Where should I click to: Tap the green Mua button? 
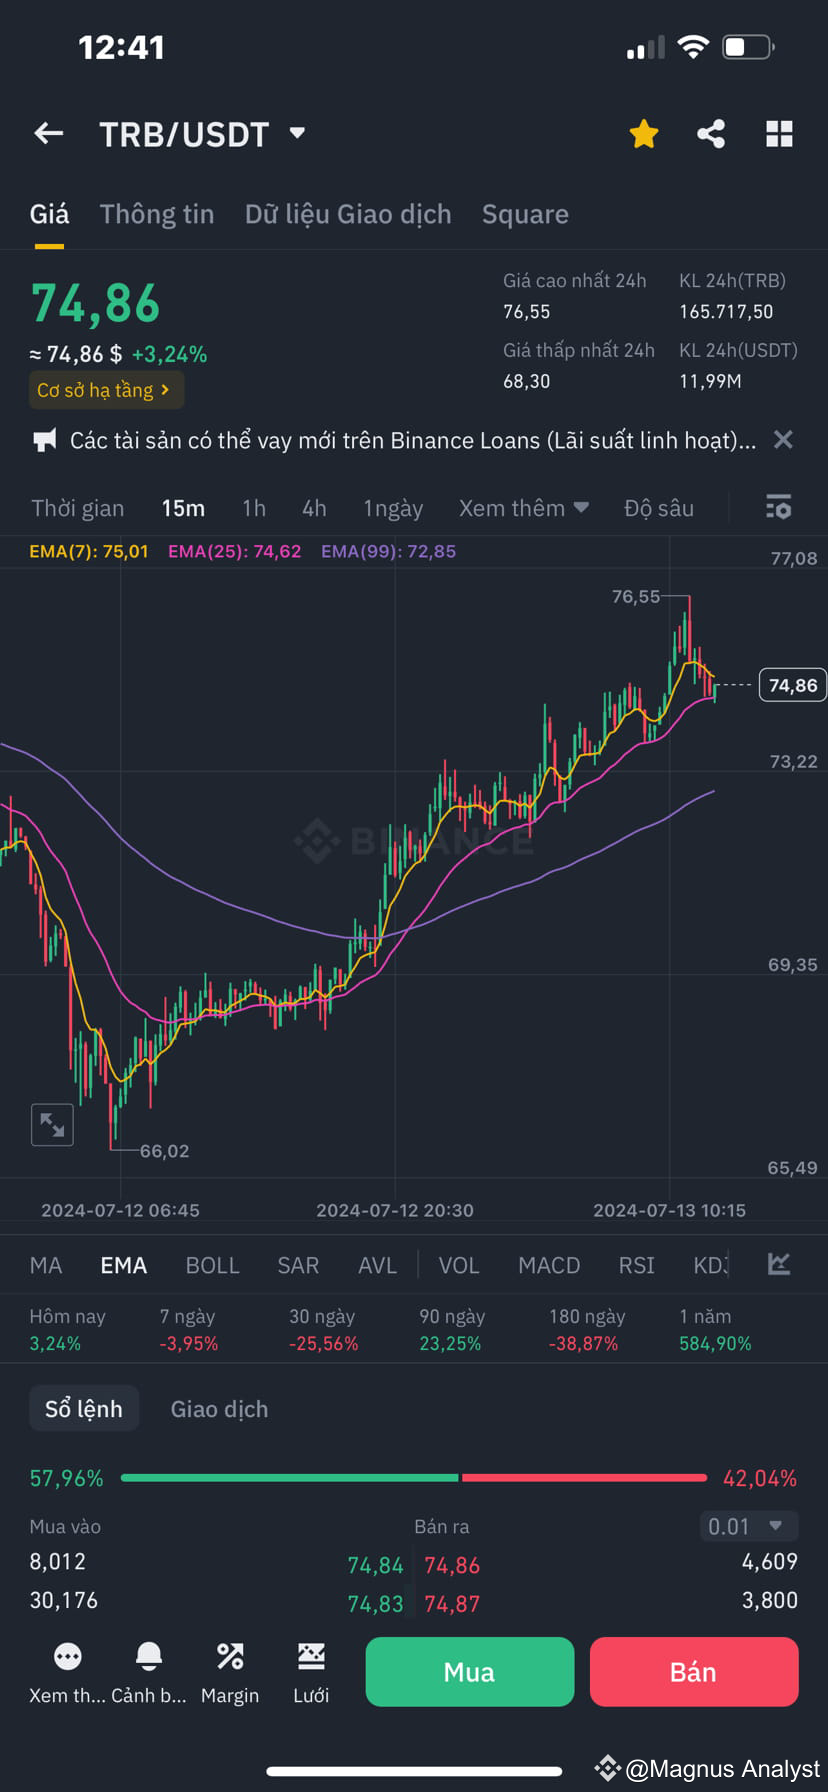tap(470, 1671)
